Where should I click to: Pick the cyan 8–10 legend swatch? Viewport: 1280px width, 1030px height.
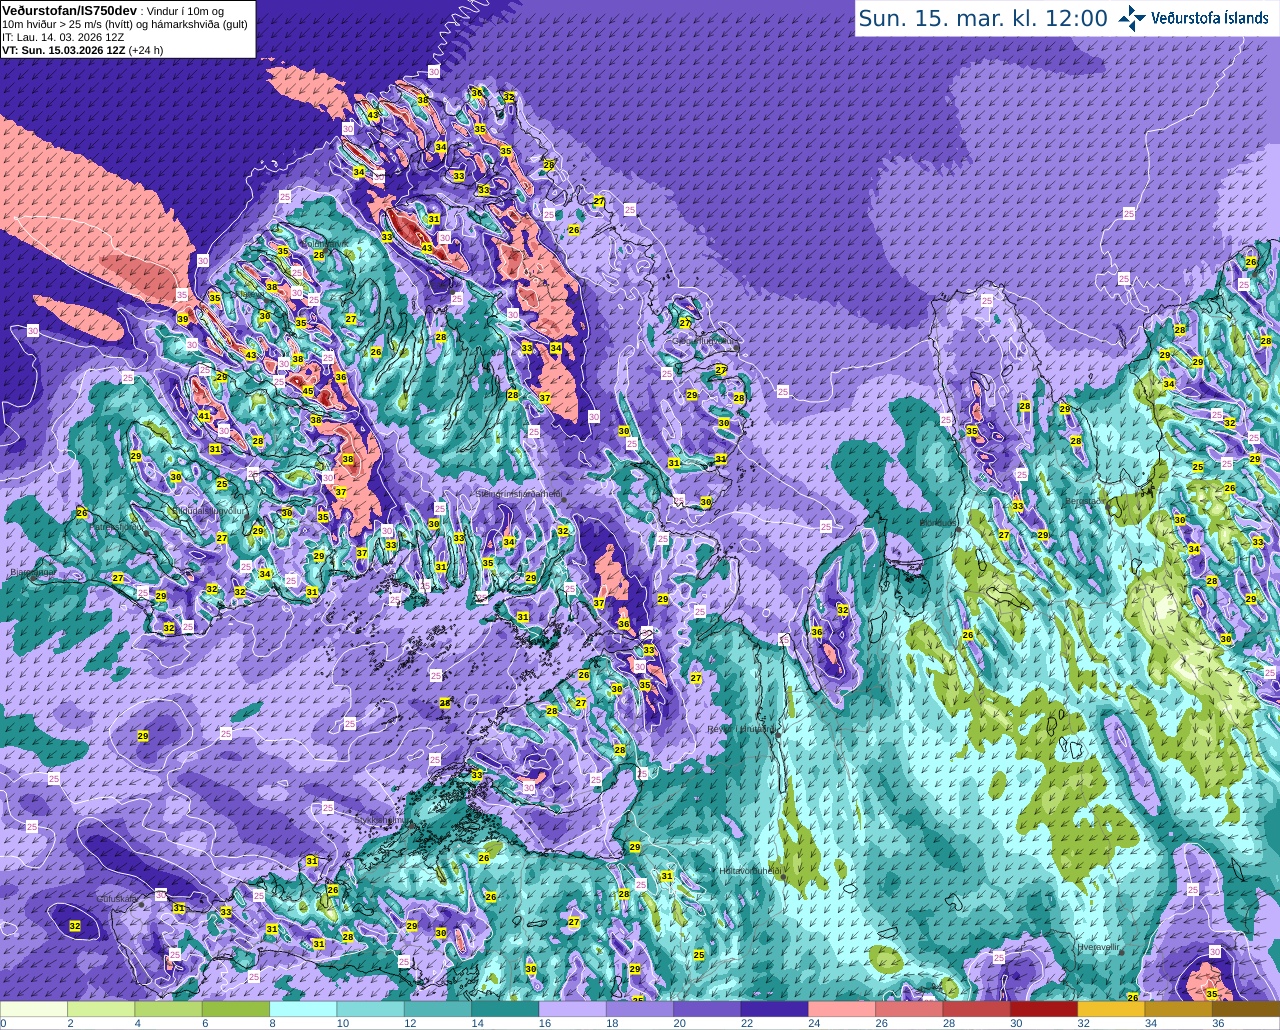pyautogui.click(x=303, y=1009)
